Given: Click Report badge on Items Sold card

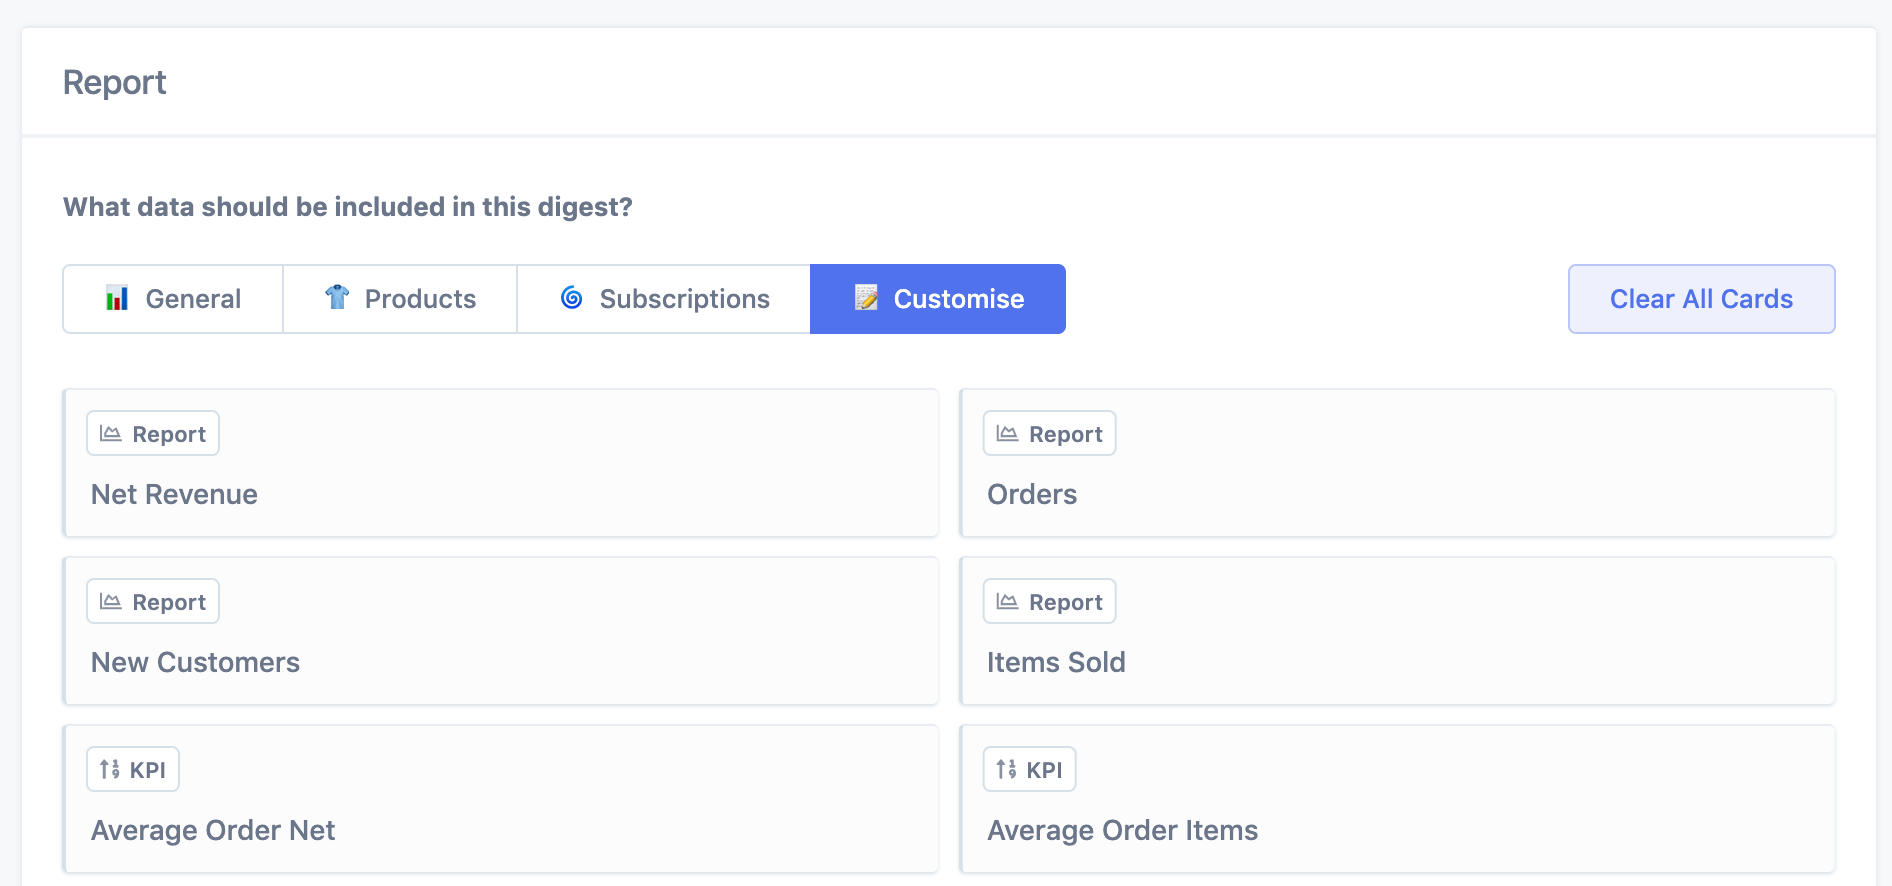Looking at the screenshot, I should pos(1049,602).
